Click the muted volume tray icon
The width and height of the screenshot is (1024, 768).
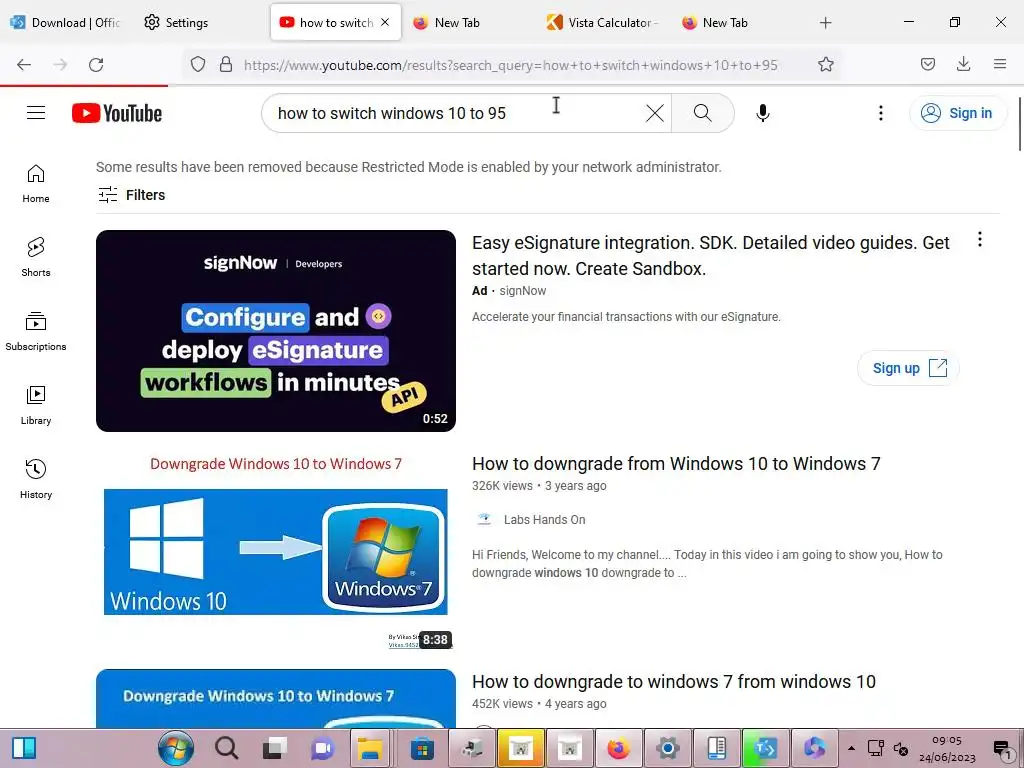[x=901, y=748]
